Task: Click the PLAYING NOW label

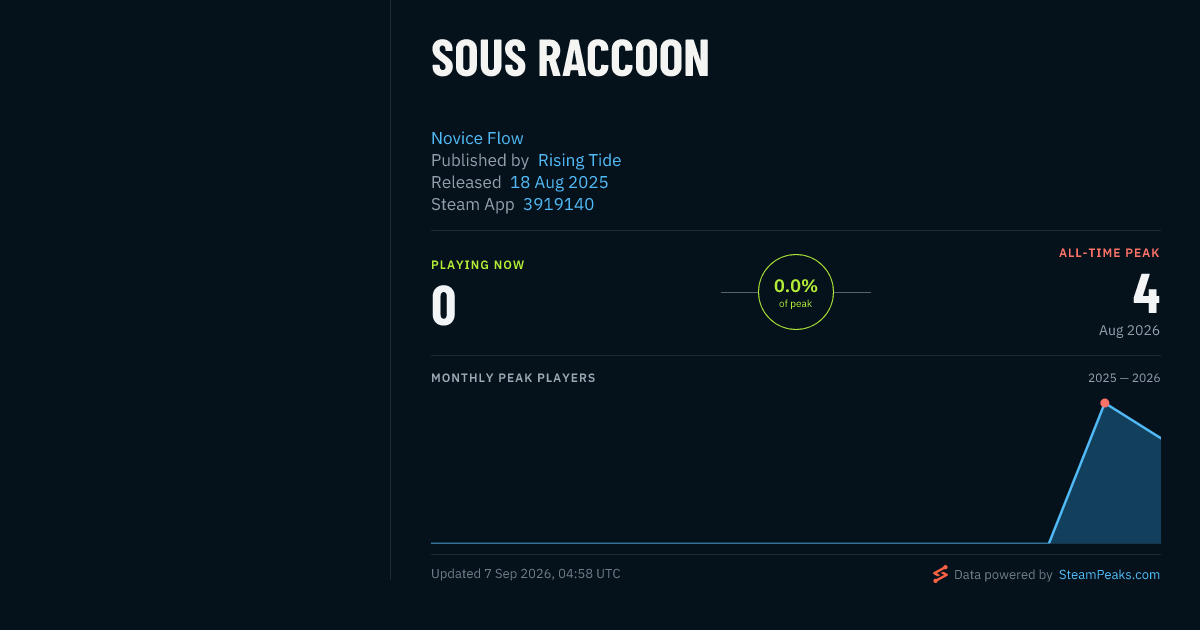Action: [x=478, y=265]
